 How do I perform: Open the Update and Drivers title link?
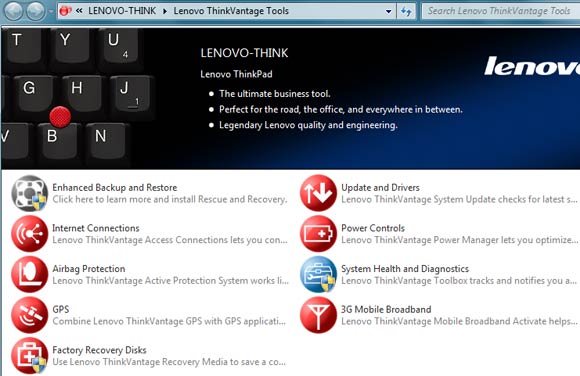click(380, 187)
